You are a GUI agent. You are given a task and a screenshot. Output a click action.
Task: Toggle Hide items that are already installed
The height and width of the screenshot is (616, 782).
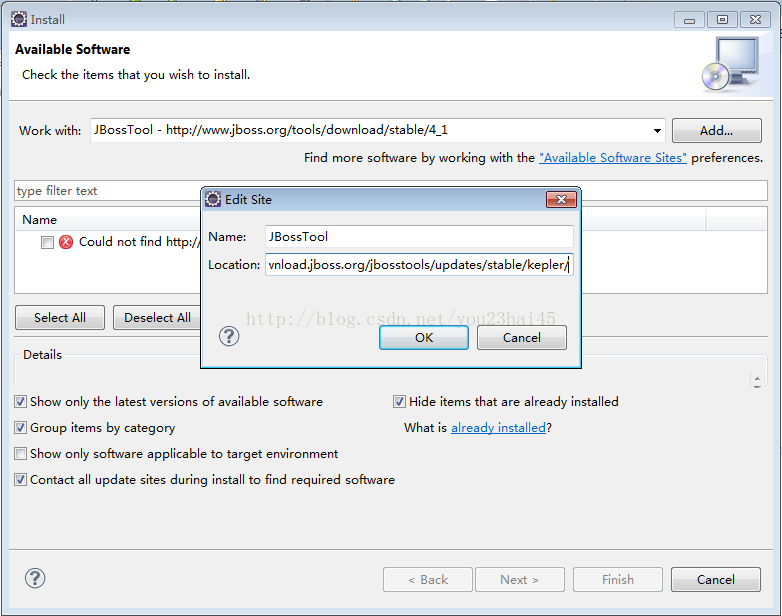(x=399, y=402)
